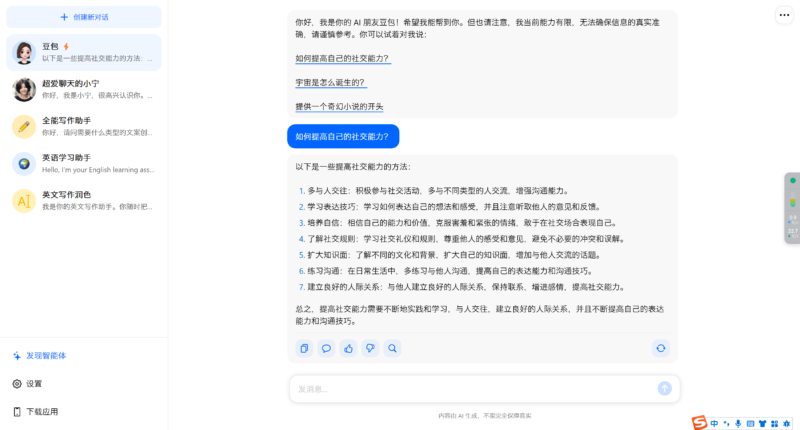Image resolution: width=800 pixels, height=430 pixels.
Task: Click the punctuation toggle on Sogou bar
Action: point(727,423)
